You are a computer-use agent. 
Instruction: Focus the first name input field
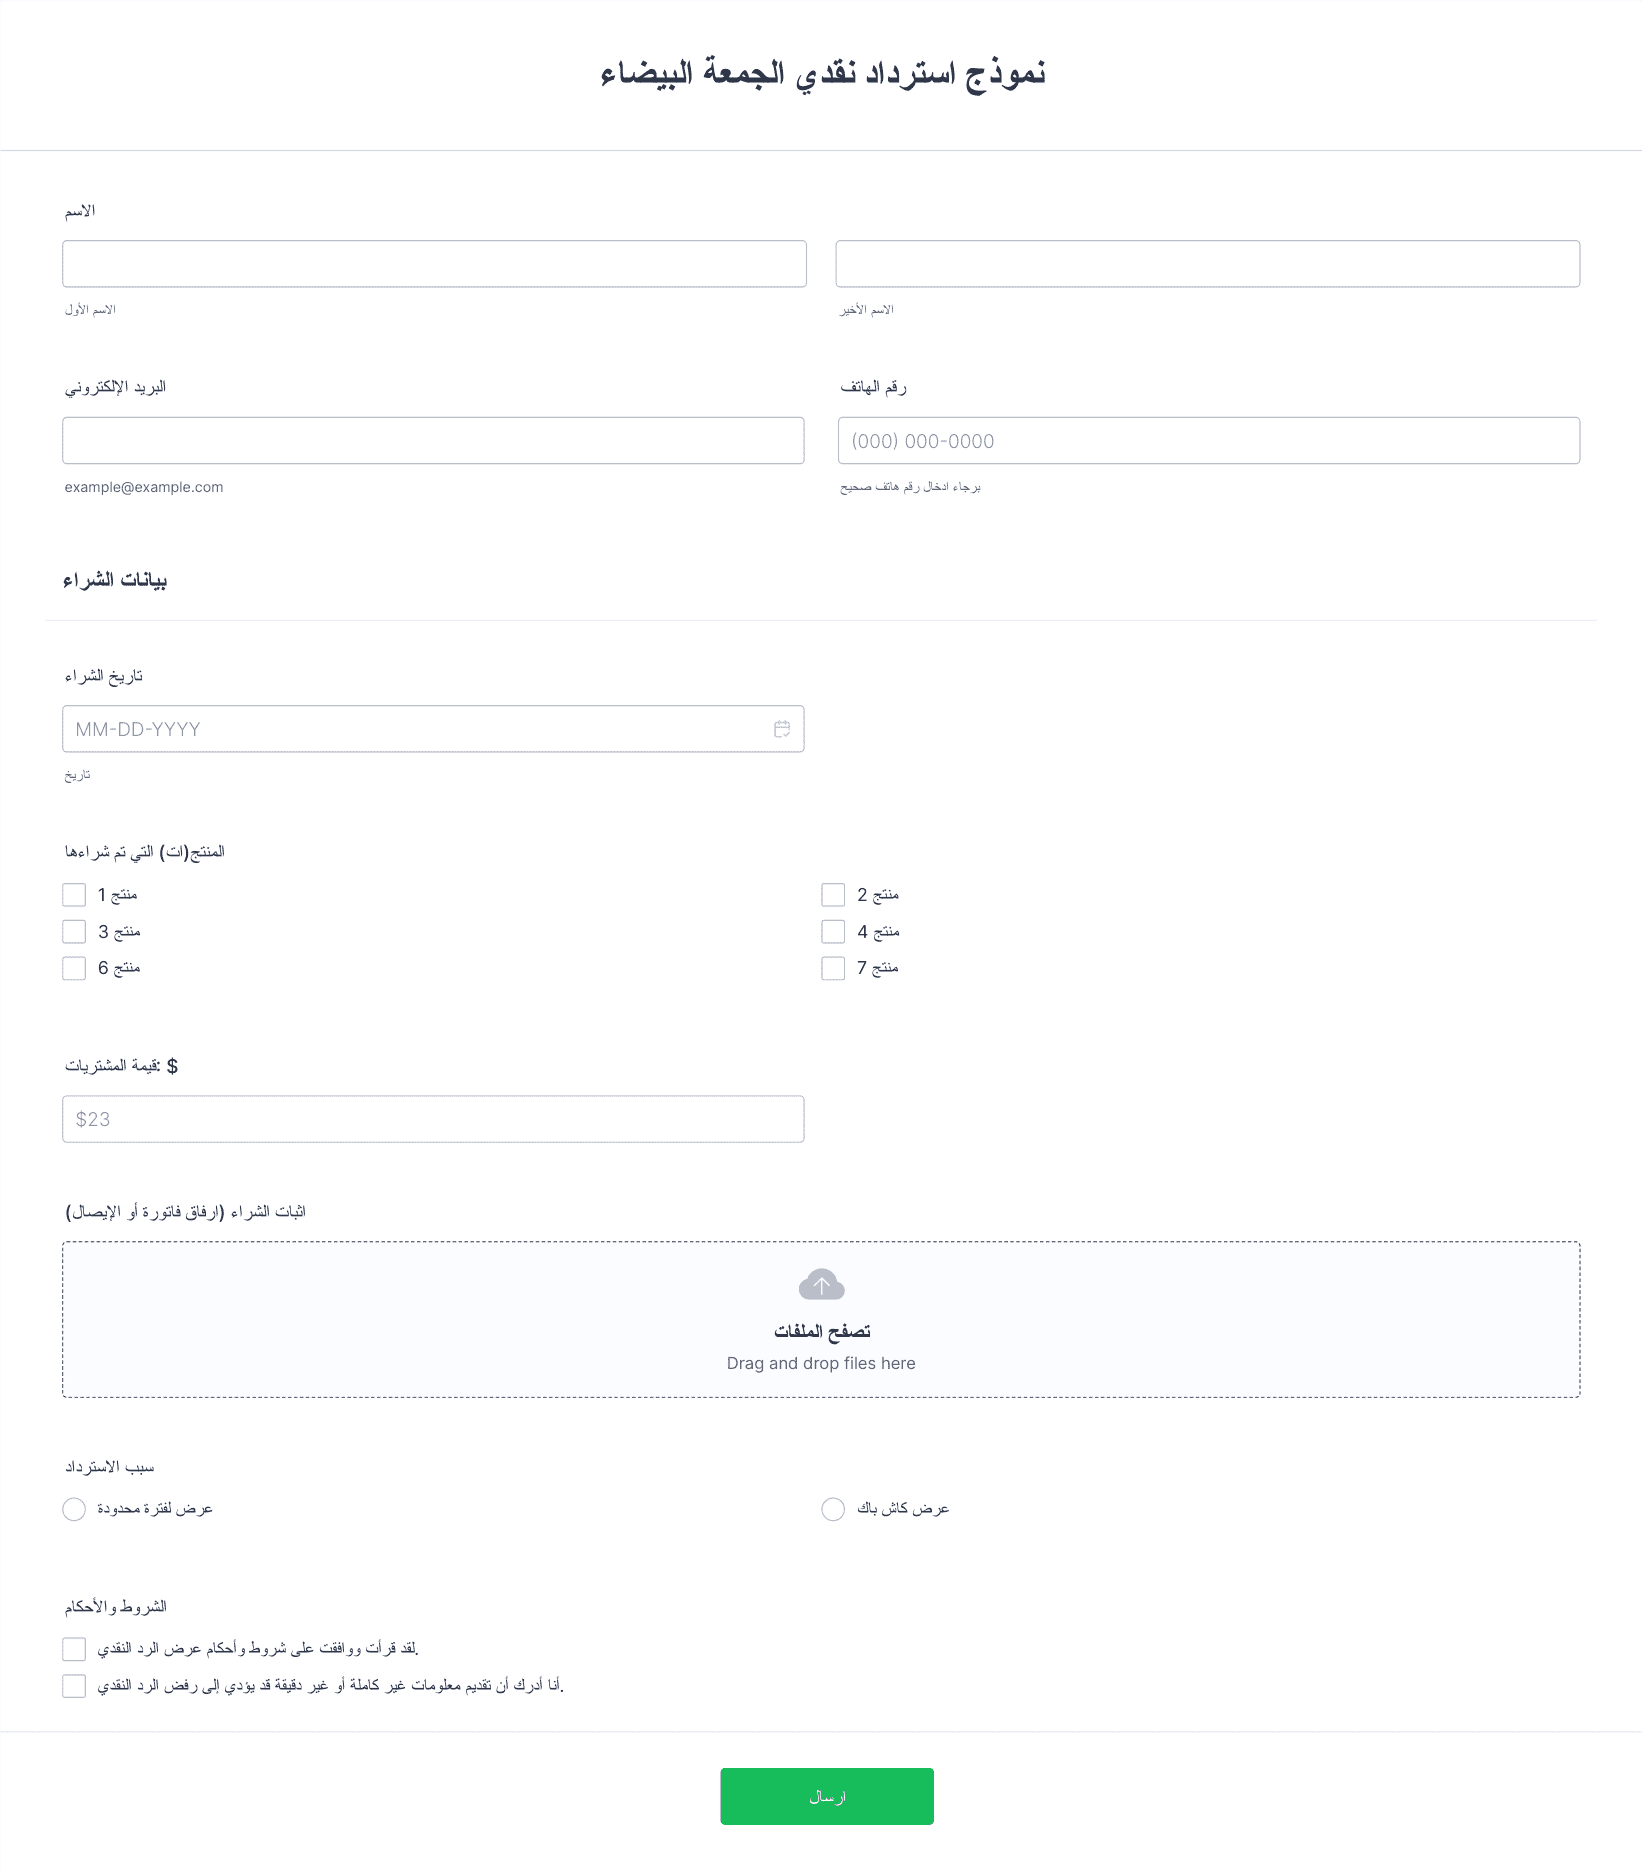point(434,264)
